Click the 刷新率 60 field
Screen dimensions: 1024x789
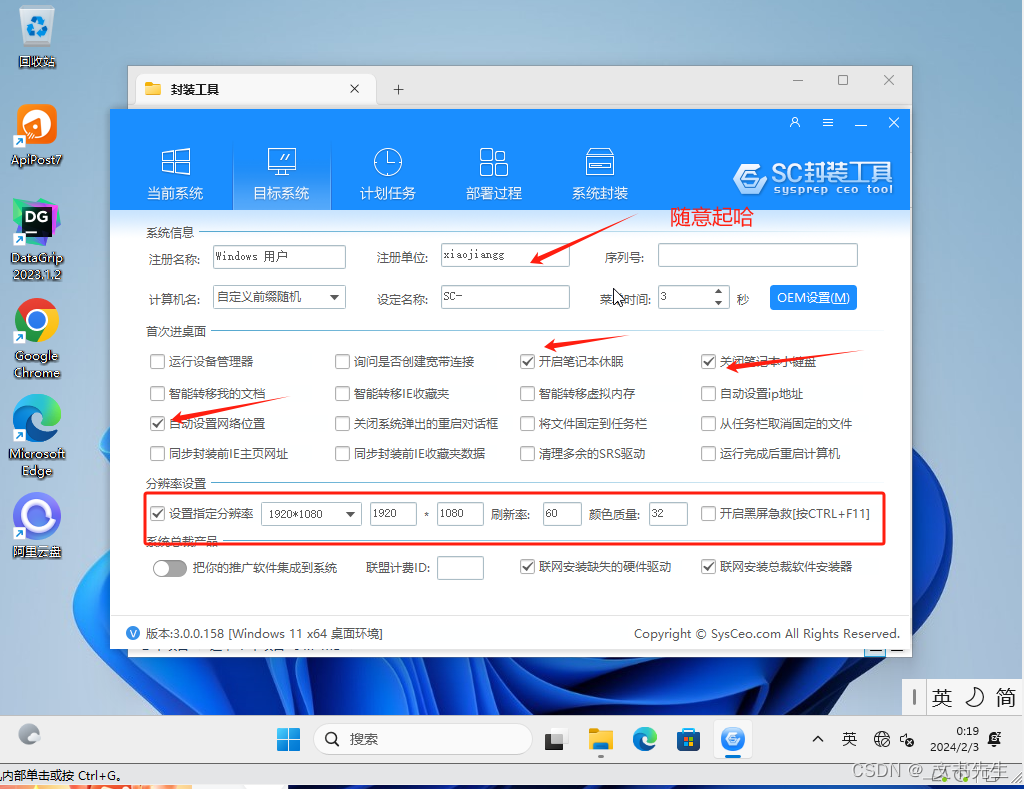(x=562, y=513)
